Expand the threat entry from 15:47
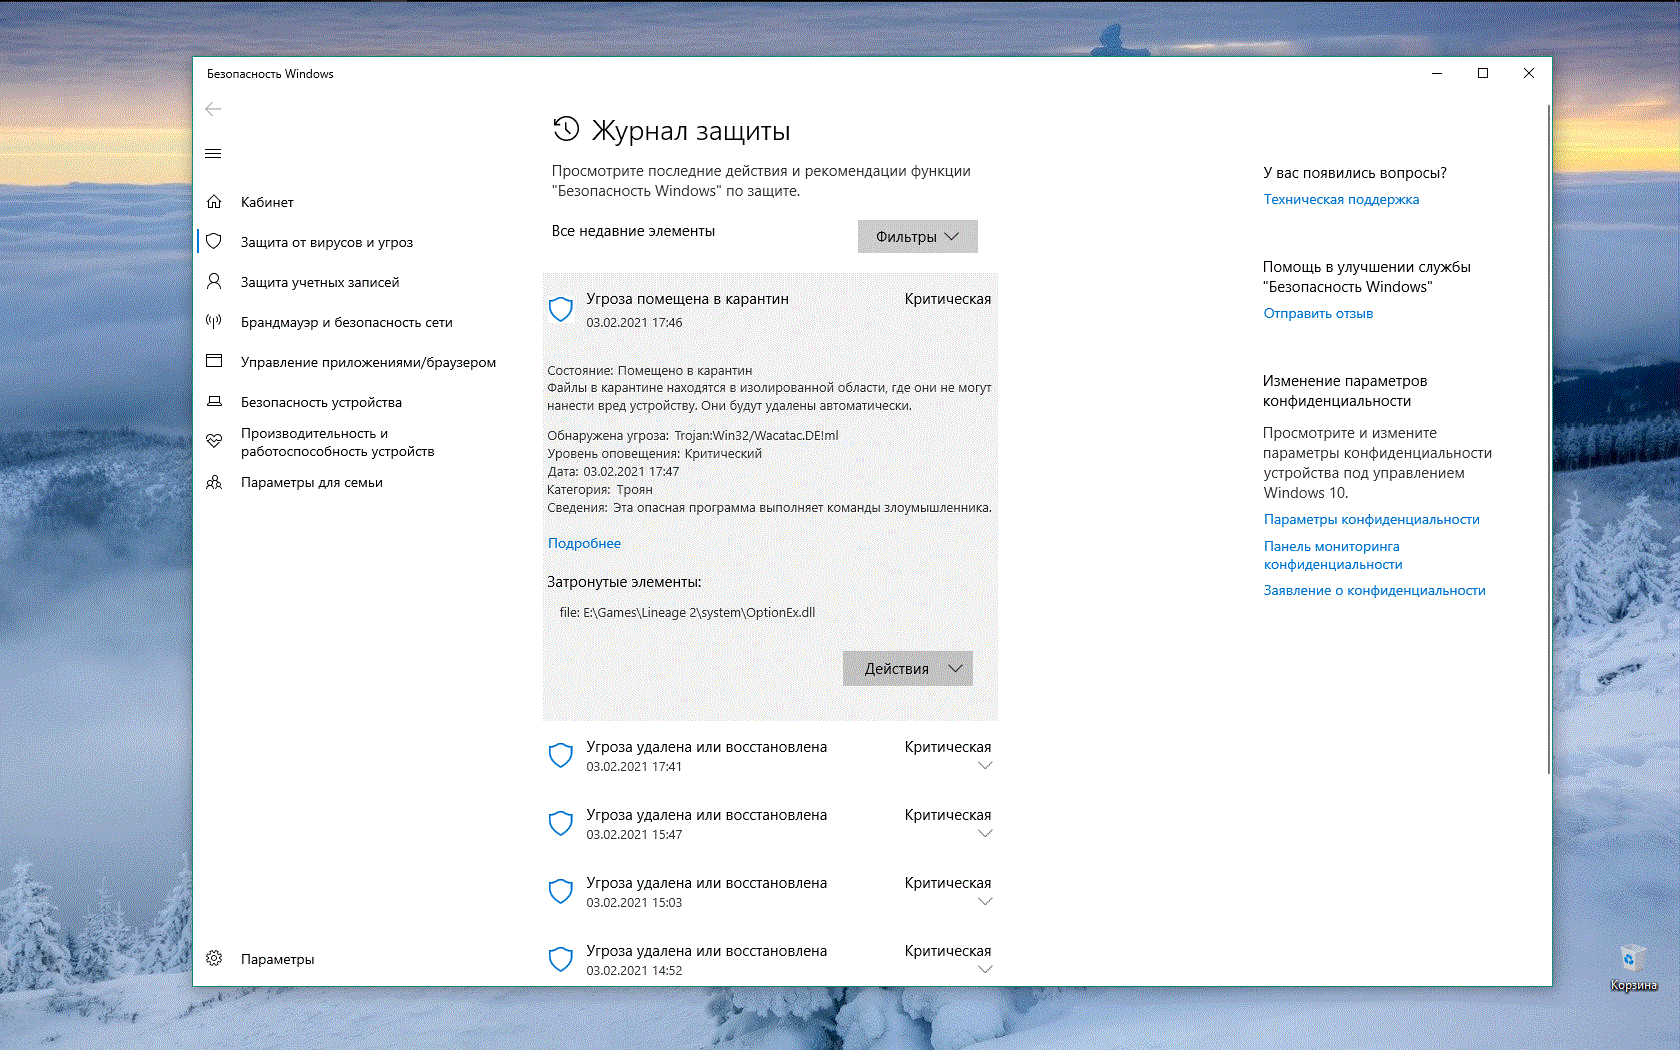 [x=984, y=834]
